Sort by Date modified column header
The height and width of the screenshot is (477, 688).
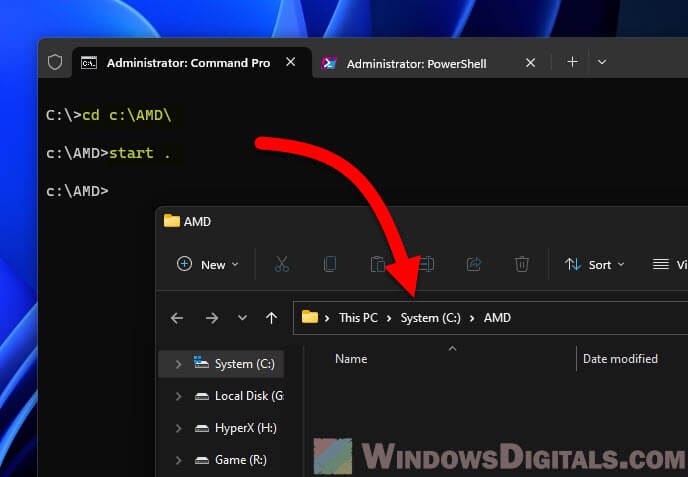click(620, 359)
